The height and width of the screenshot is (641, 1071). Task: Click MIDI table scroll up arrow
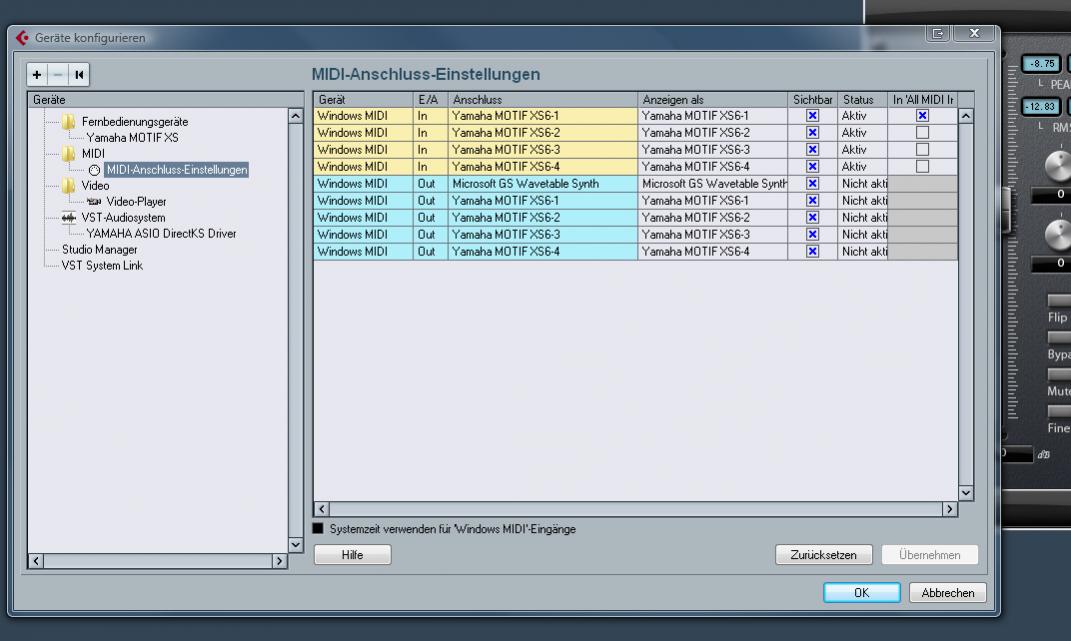pos(966,116)
